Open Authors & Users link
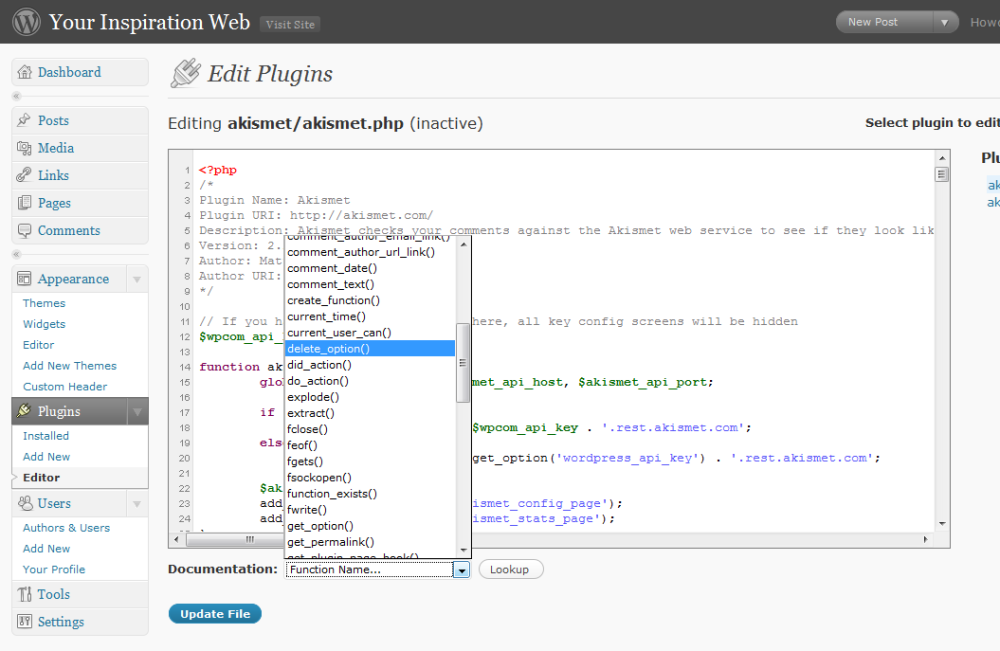The height and width of the screenshot is (651, 1000). [66, 528]
